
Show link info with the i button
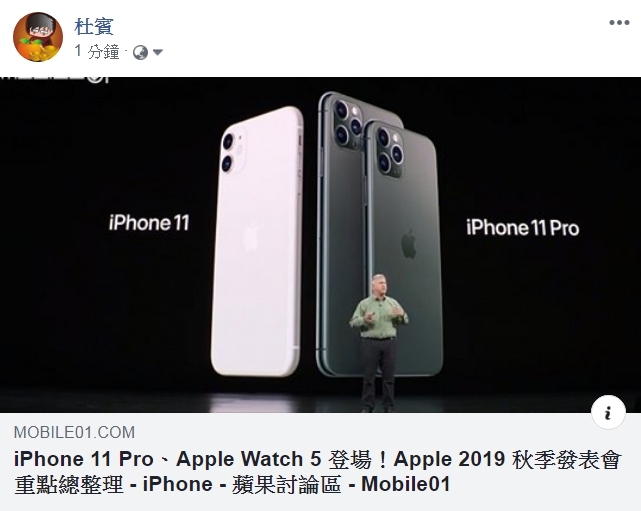tap(608, 412)
